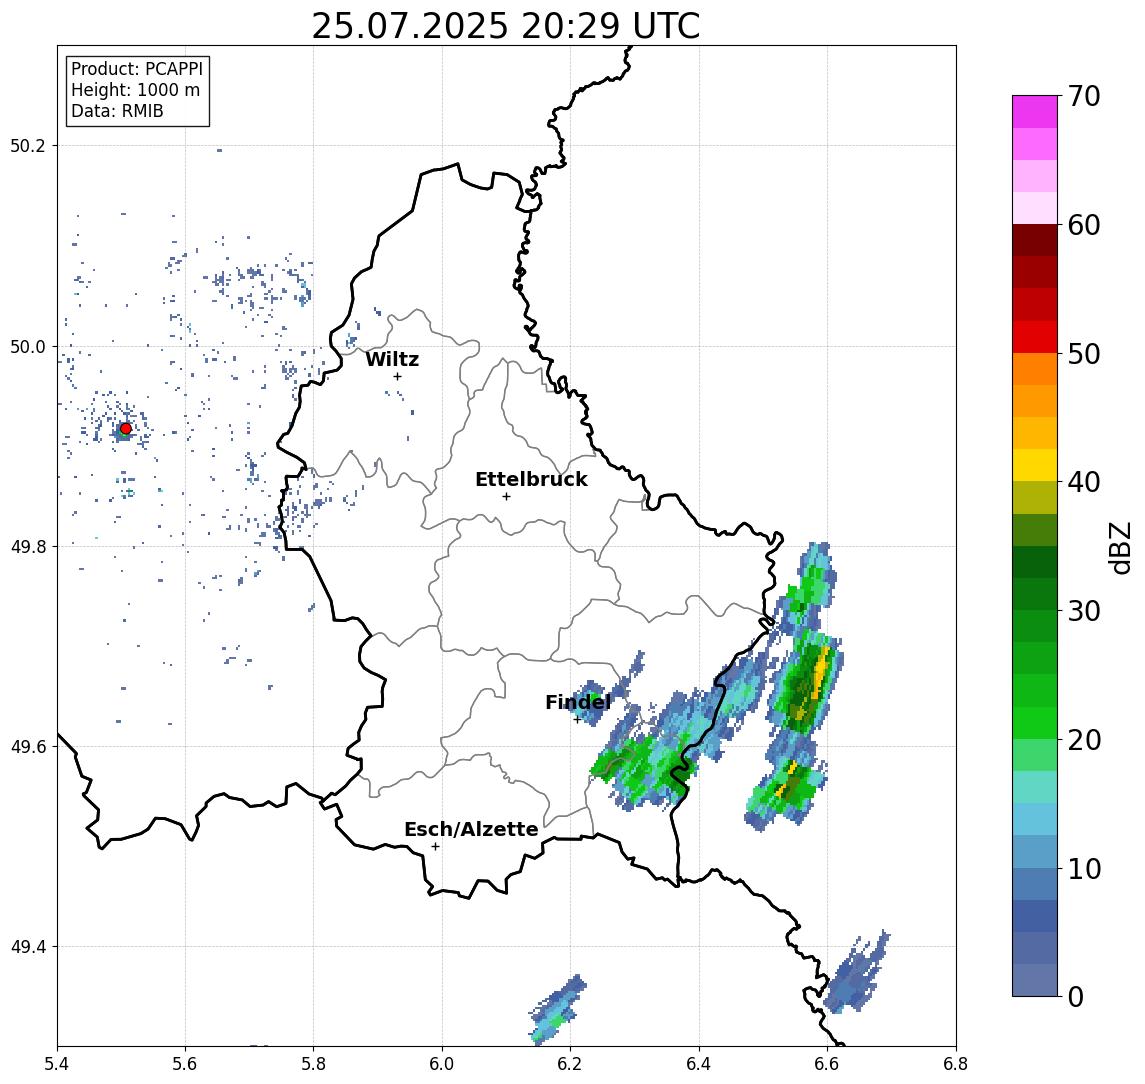
Task: Click the 'Product: PCAPPI' text
Action: (137, 69)
